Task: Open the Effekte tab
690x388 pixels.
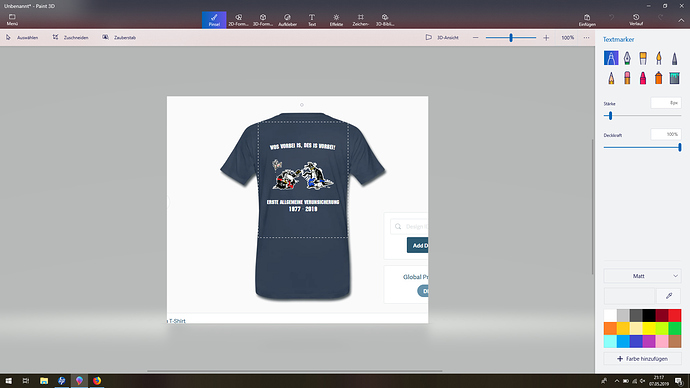Action: 336,20
